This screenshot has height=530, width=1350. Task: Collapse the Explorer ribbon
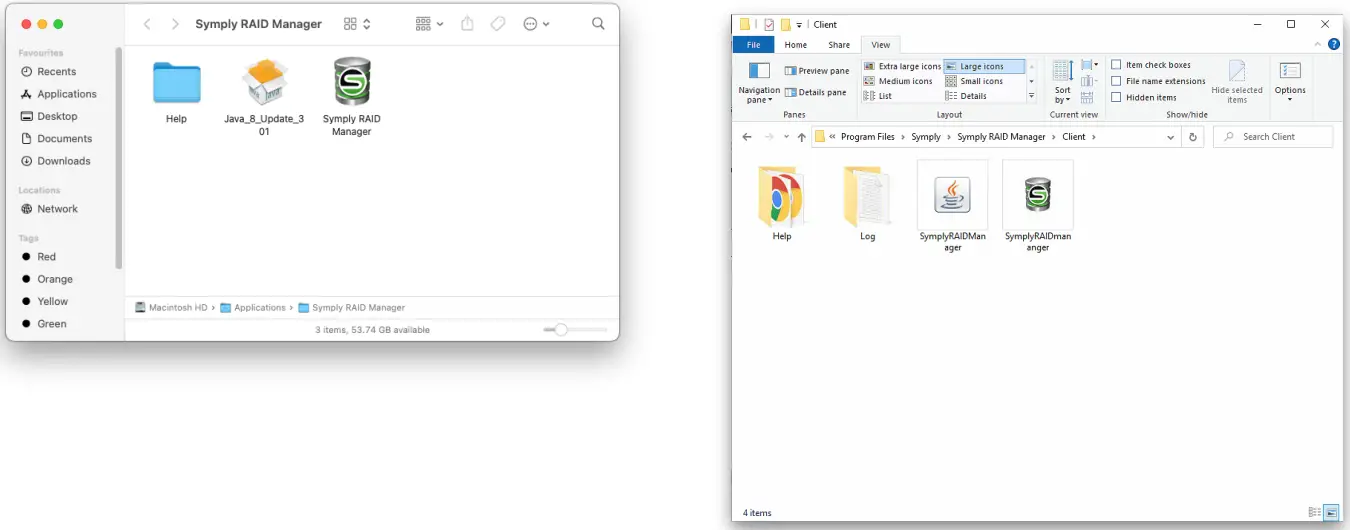coord(1320,45)
